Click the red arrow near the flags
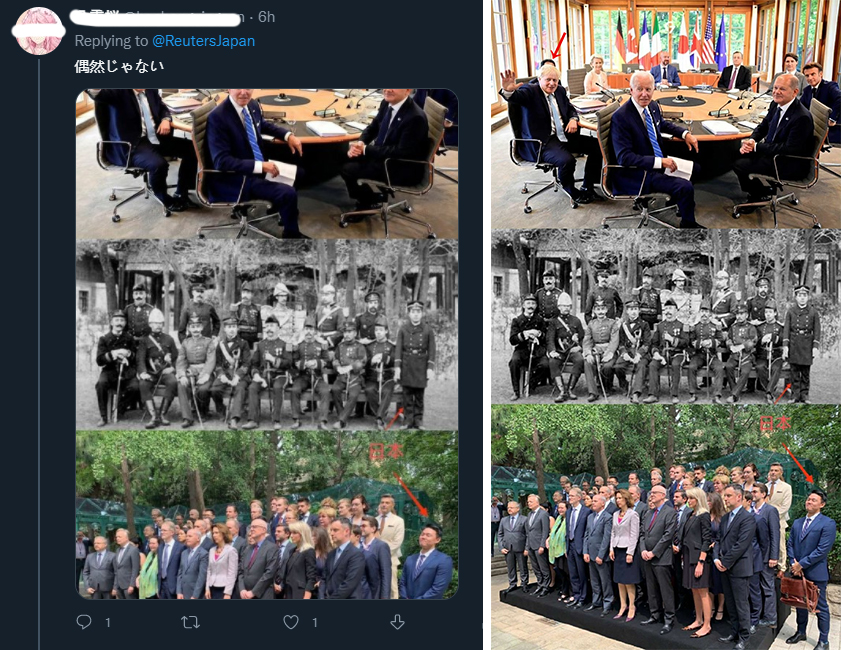The width and height of the screenshot is (841, 650). click(558, 45)
